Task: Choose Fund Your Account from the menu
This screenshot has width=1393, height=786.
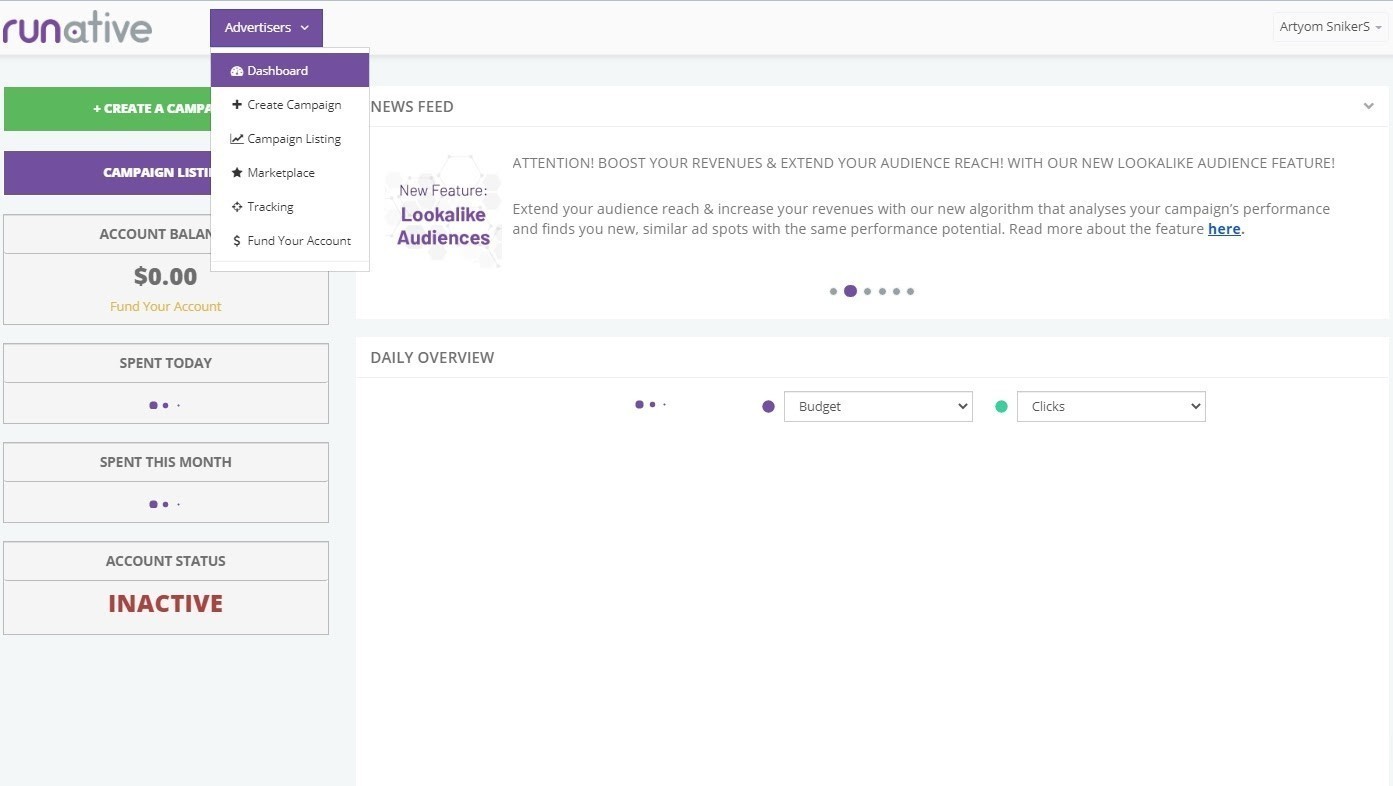Action: pyautogui.click(x=290, y=241)
